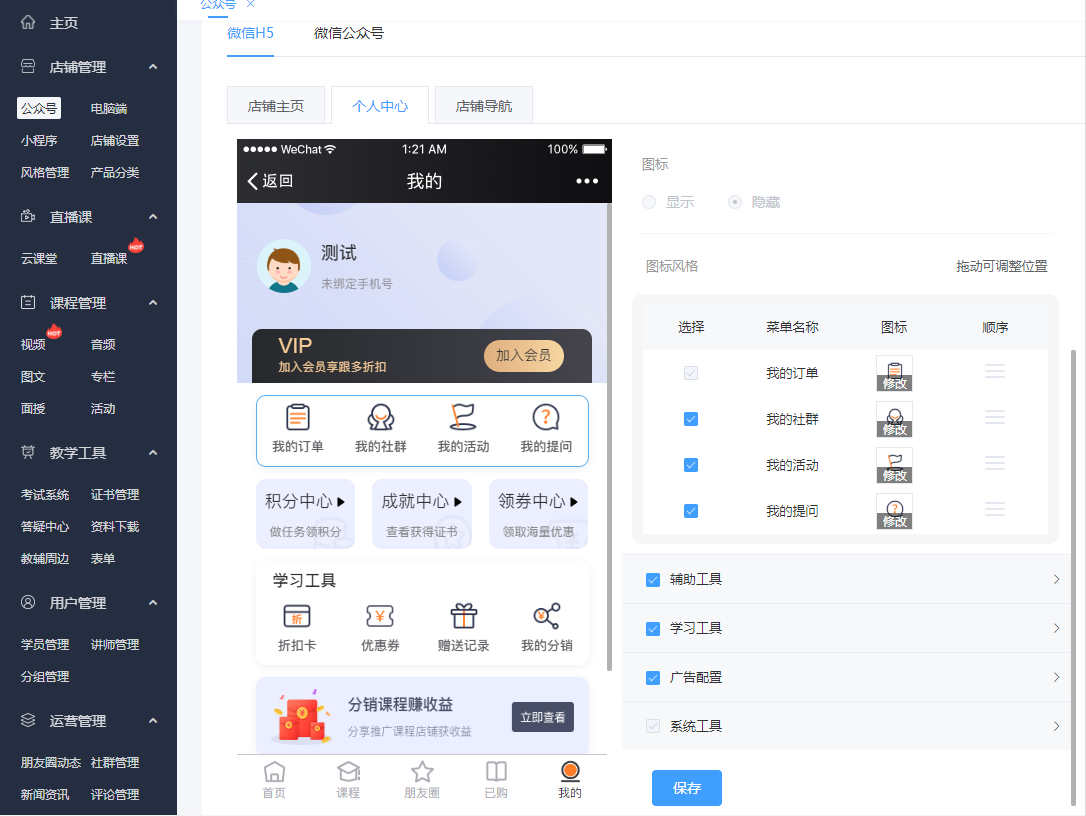Switch to the 店铺导航 tab

pos(484,106)
